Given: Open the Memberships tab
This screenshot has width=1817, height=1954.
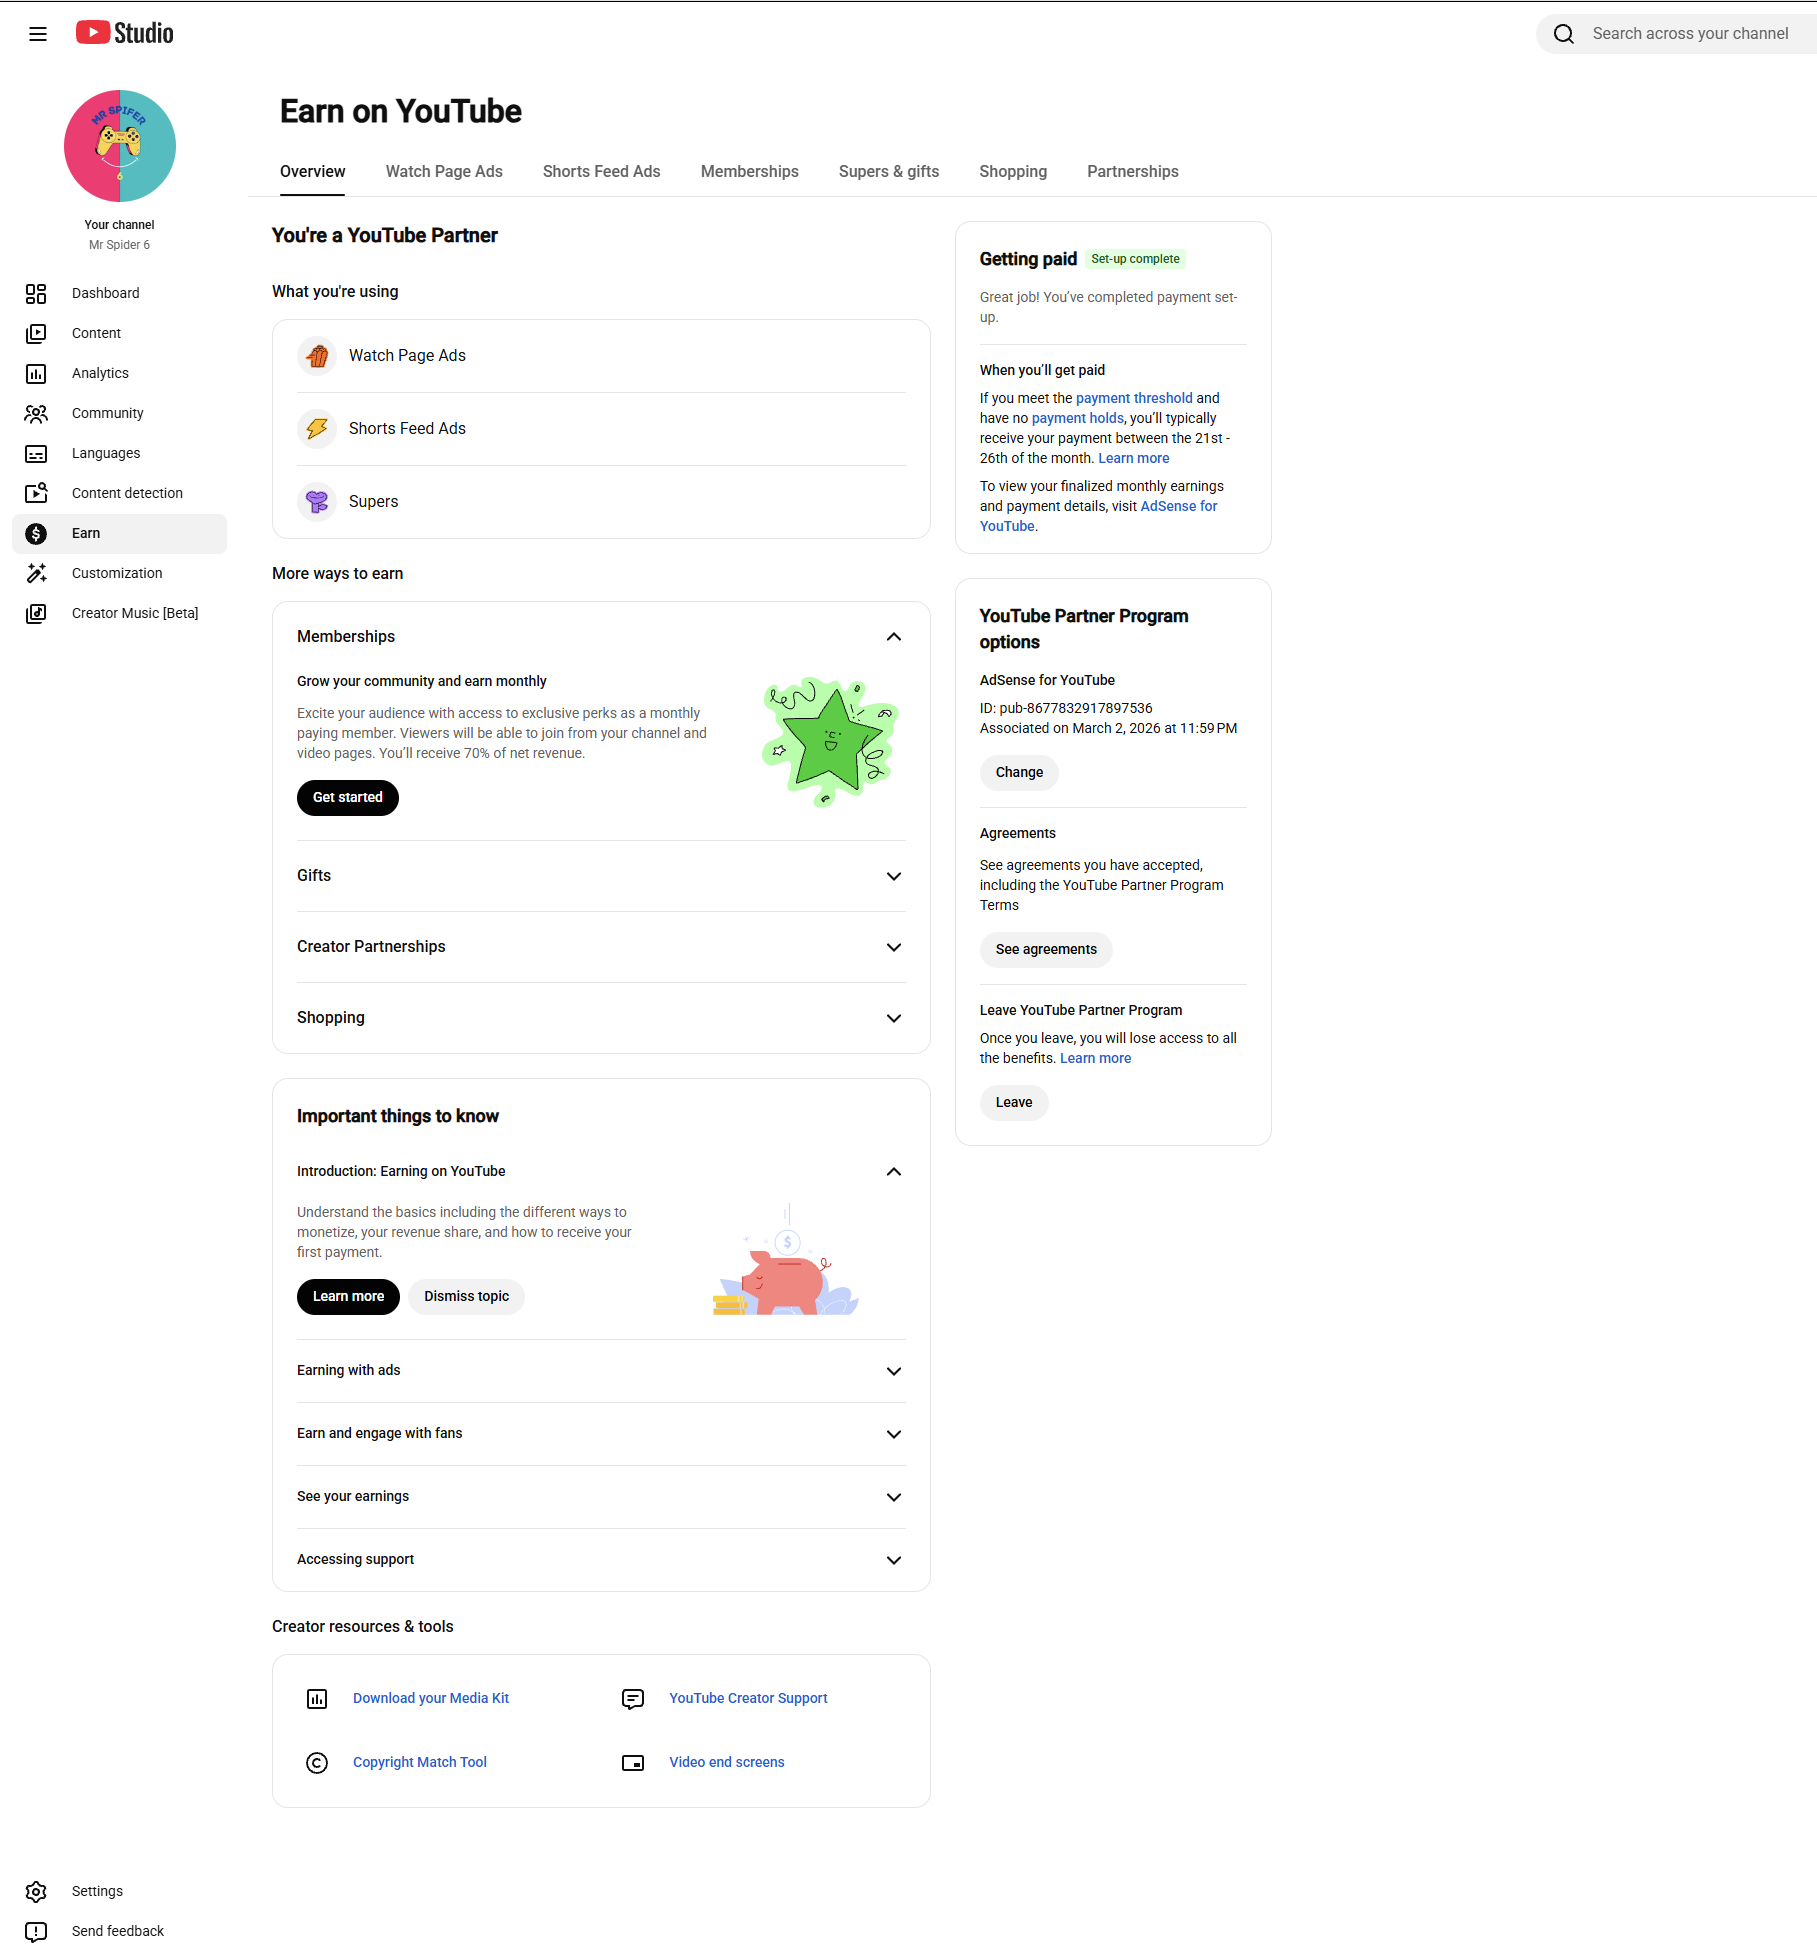Looking at the screenshot, I should point(749,172).
